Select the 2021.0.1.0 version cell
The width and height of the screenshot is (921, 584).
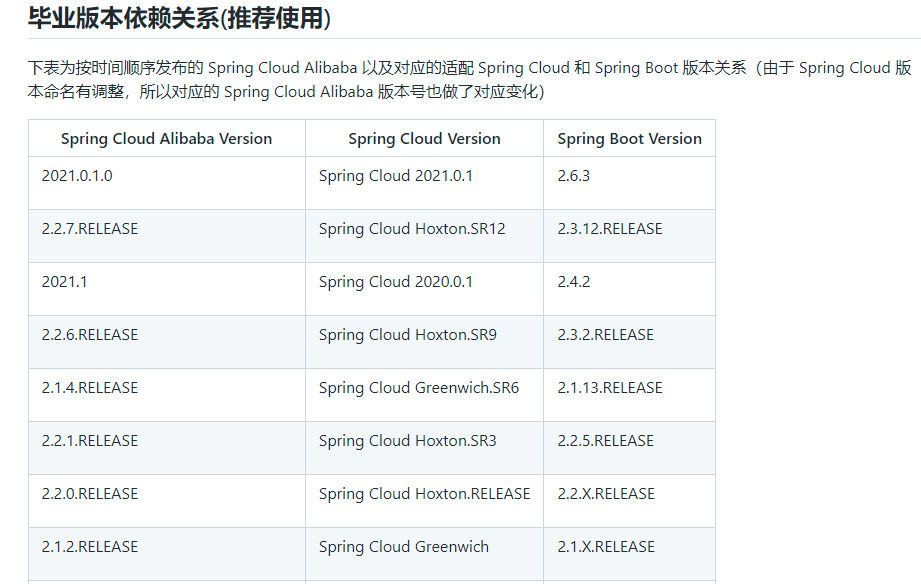click(77, 176)
